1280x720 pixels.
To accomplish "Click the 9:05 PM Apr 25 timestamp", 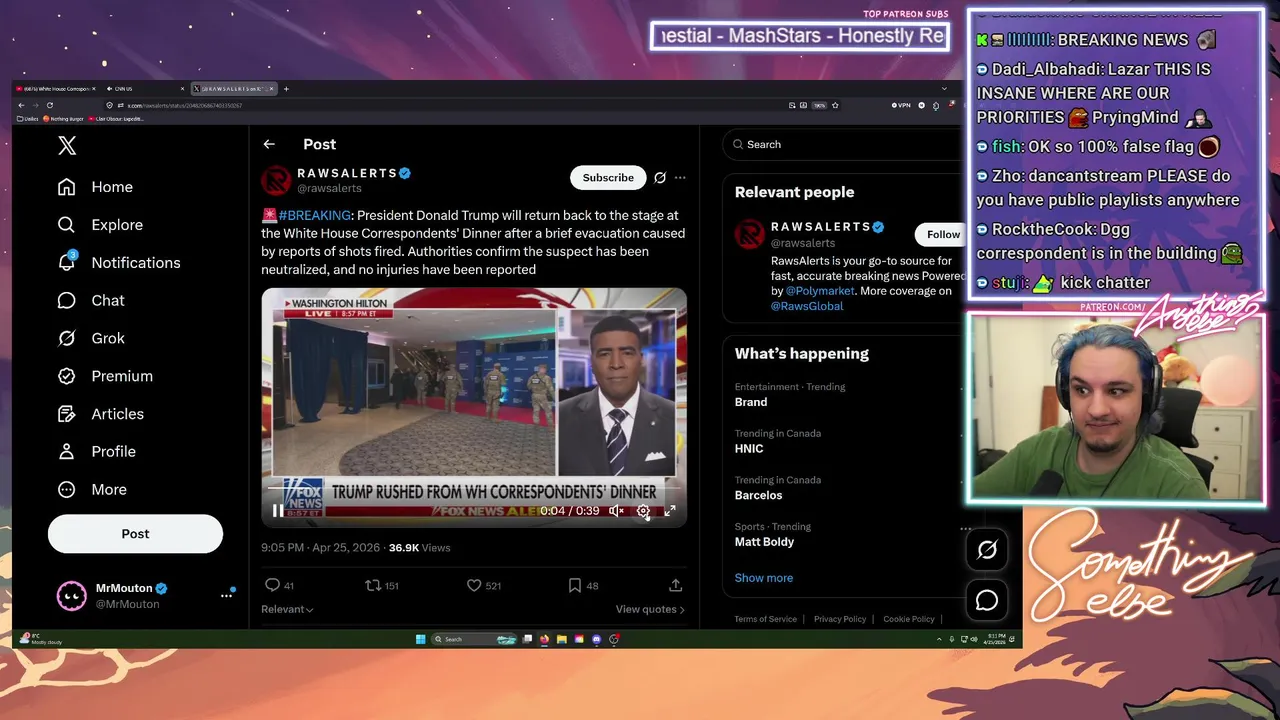I will (321, 548).
